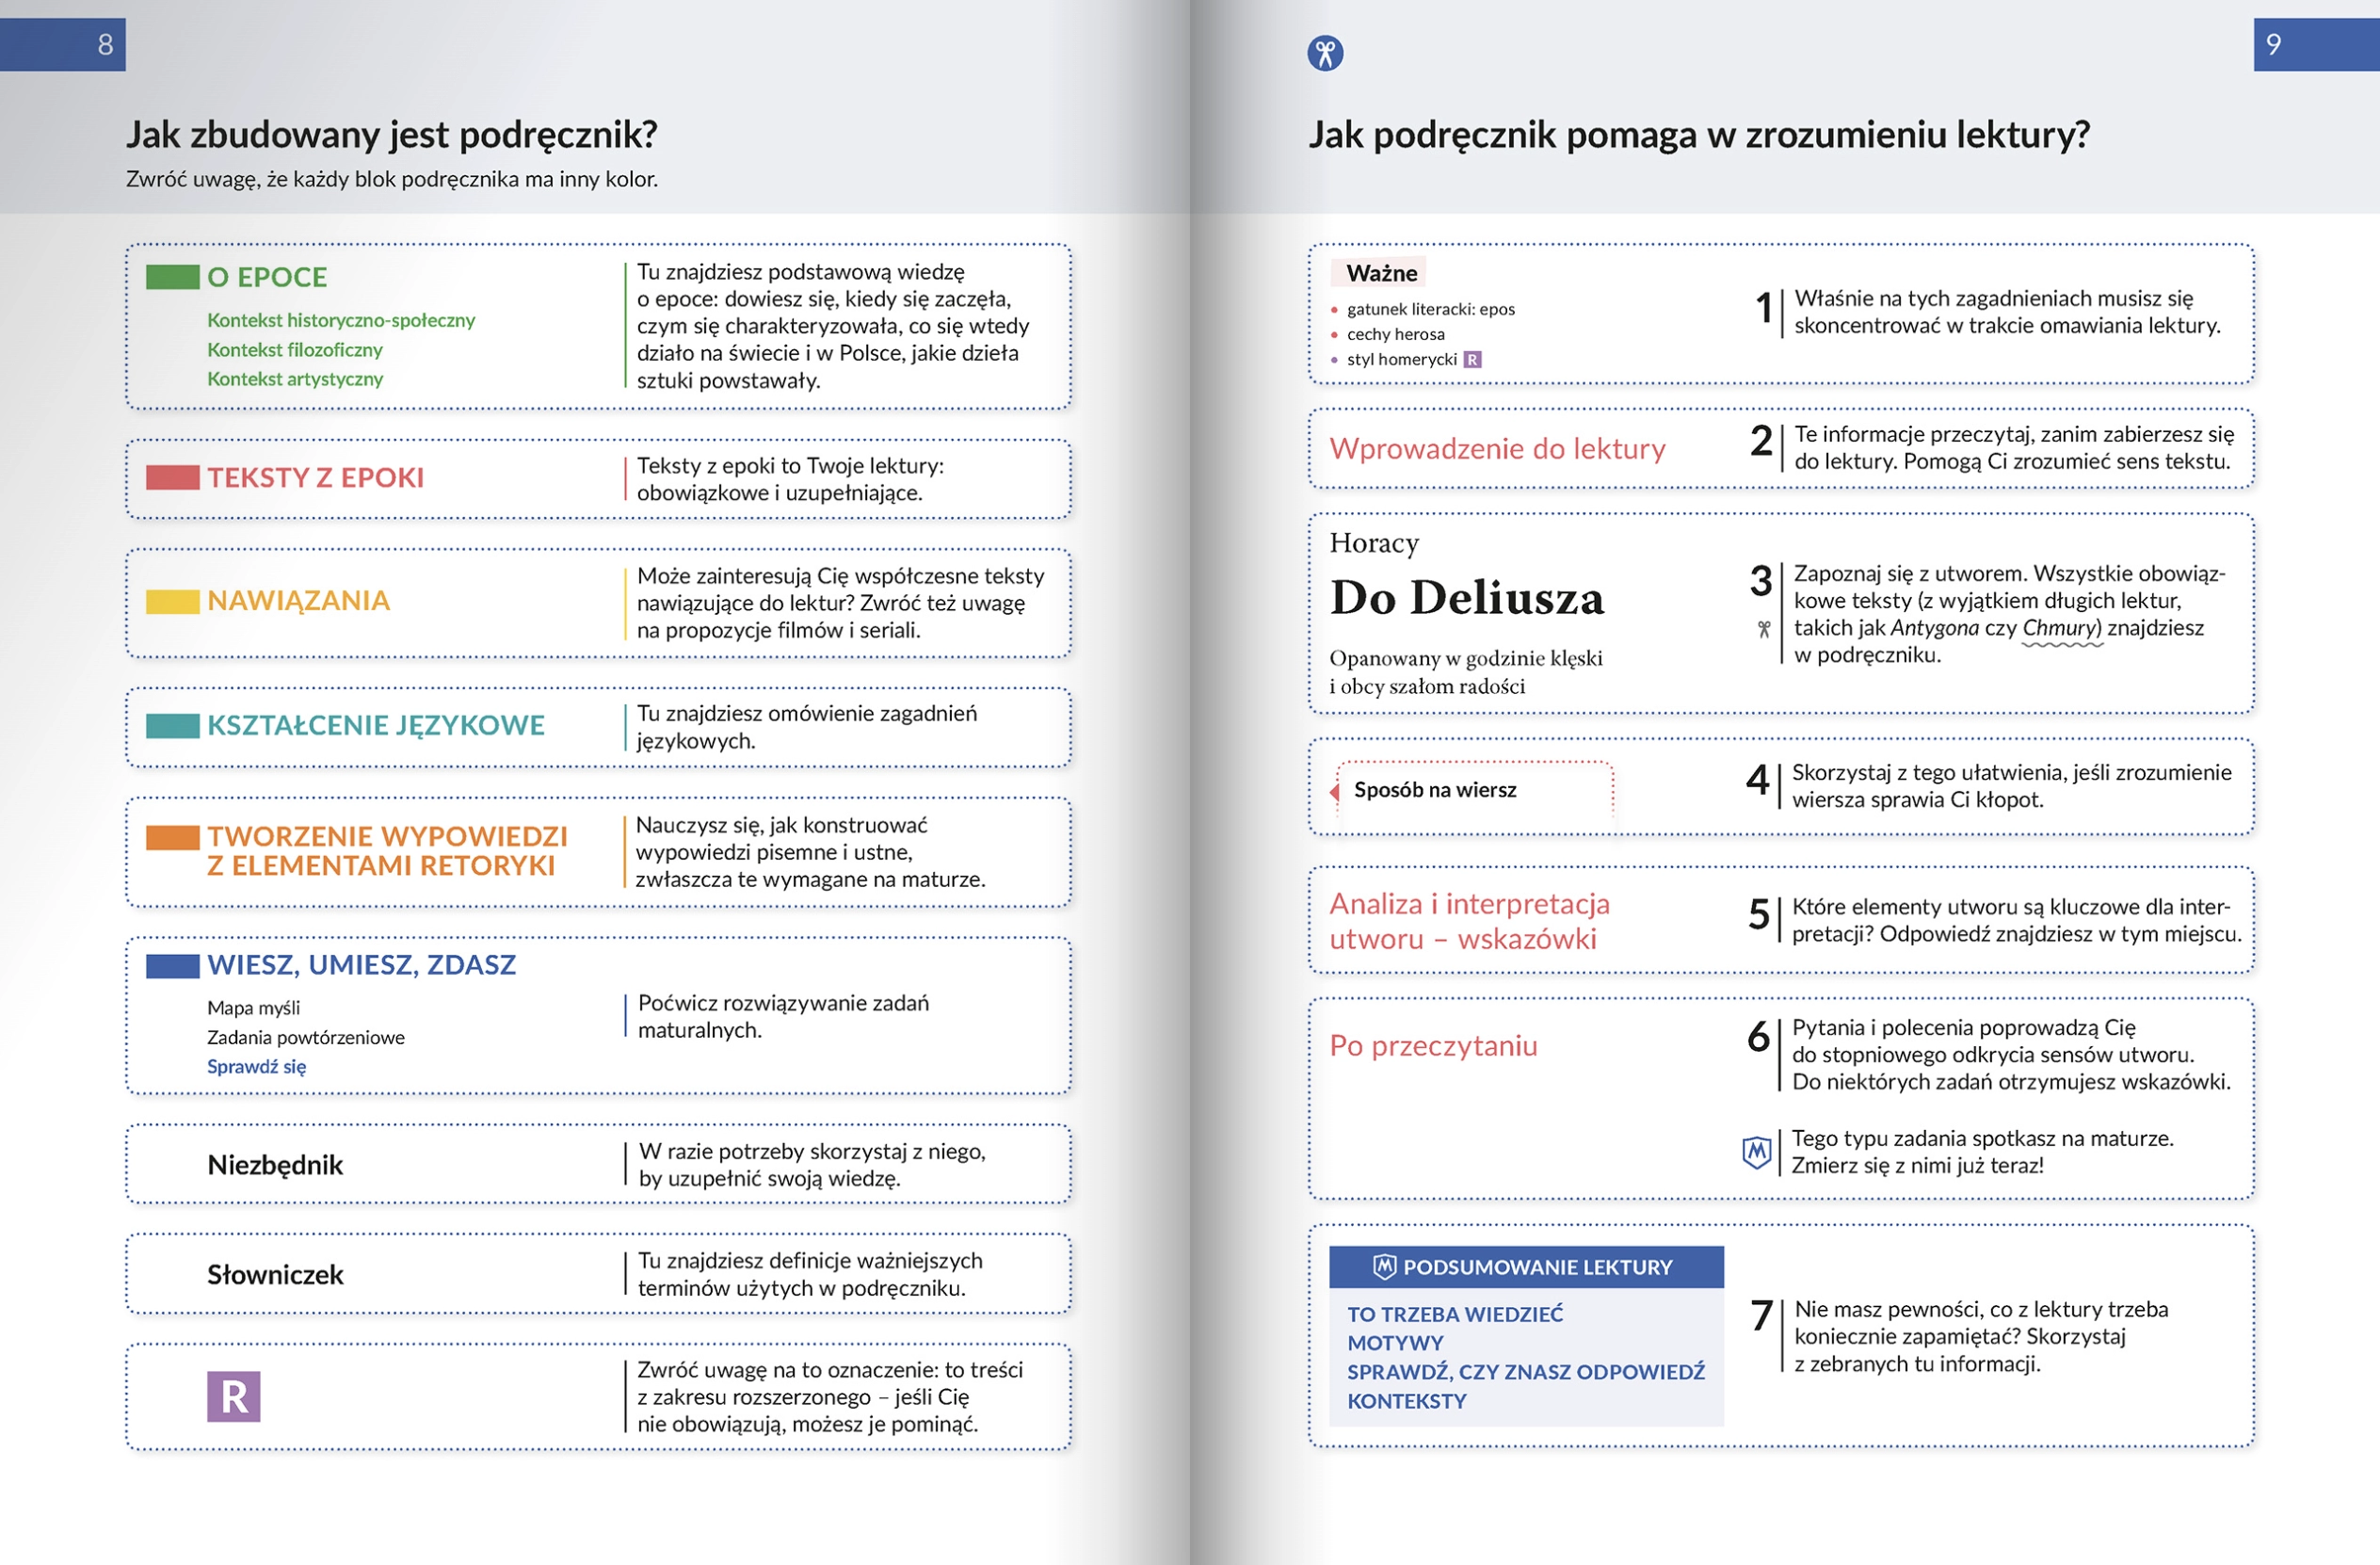Click the Zadania powtórzeniowe entry

coord(306,1037)
